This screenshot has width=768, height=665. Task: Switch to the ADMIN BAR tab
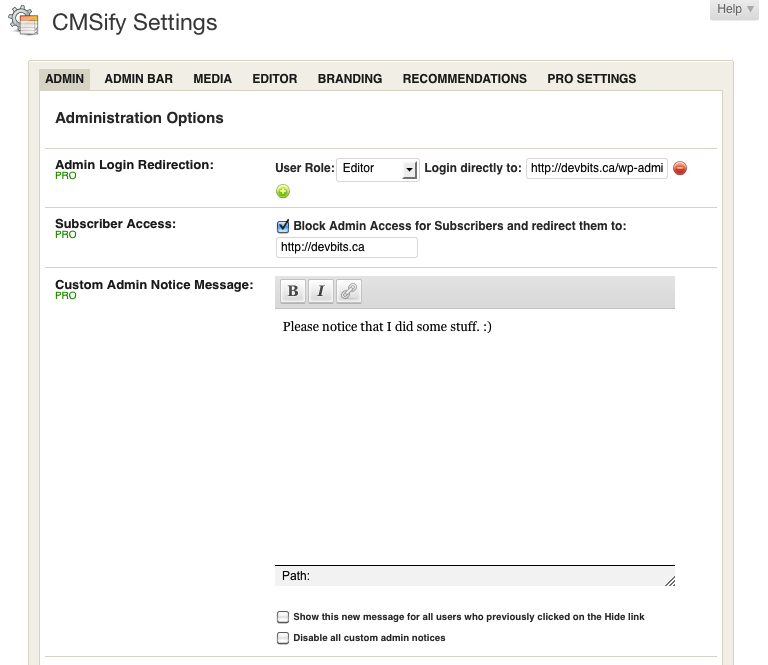pos(139,79)
